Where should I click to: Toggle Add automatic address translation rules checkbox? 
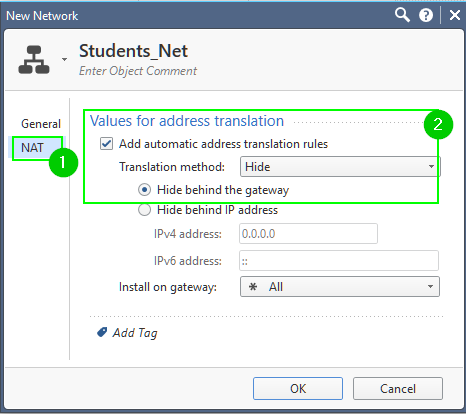tap(106, 144)
